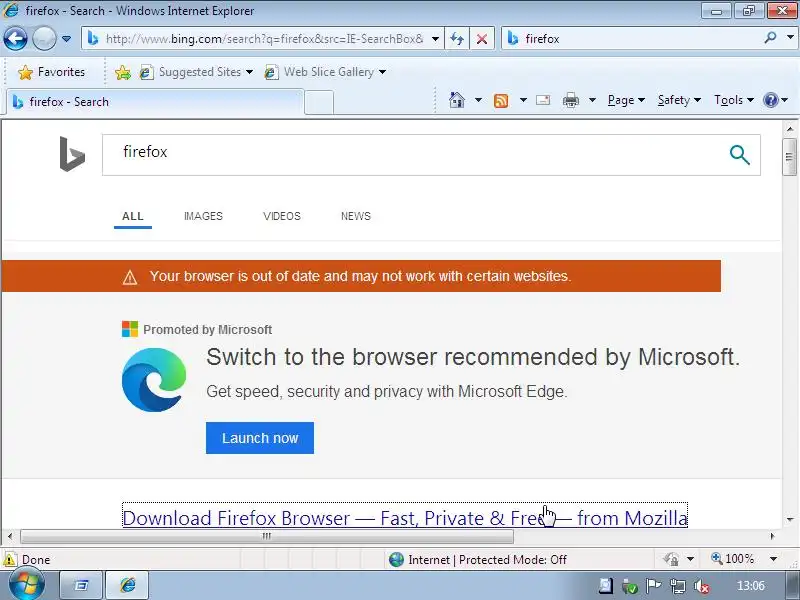Open the Tools menu
The image size is (800, 600).
[734, 100]
